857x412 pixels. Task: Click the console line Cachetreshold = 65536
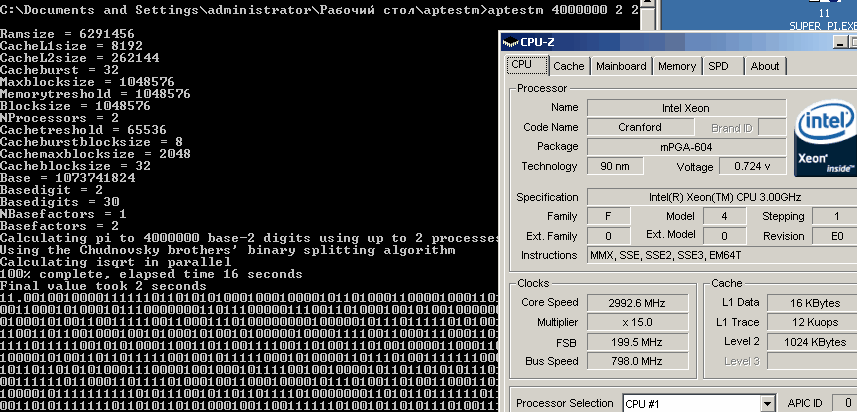coord(84,130)
